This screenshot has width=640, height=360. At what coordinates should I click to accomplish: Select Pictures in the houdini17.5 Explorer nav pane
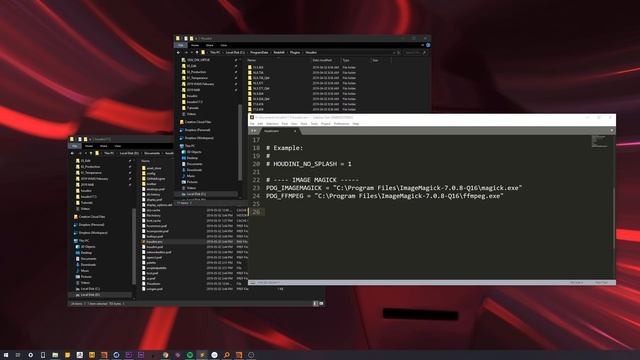point(84,276)
